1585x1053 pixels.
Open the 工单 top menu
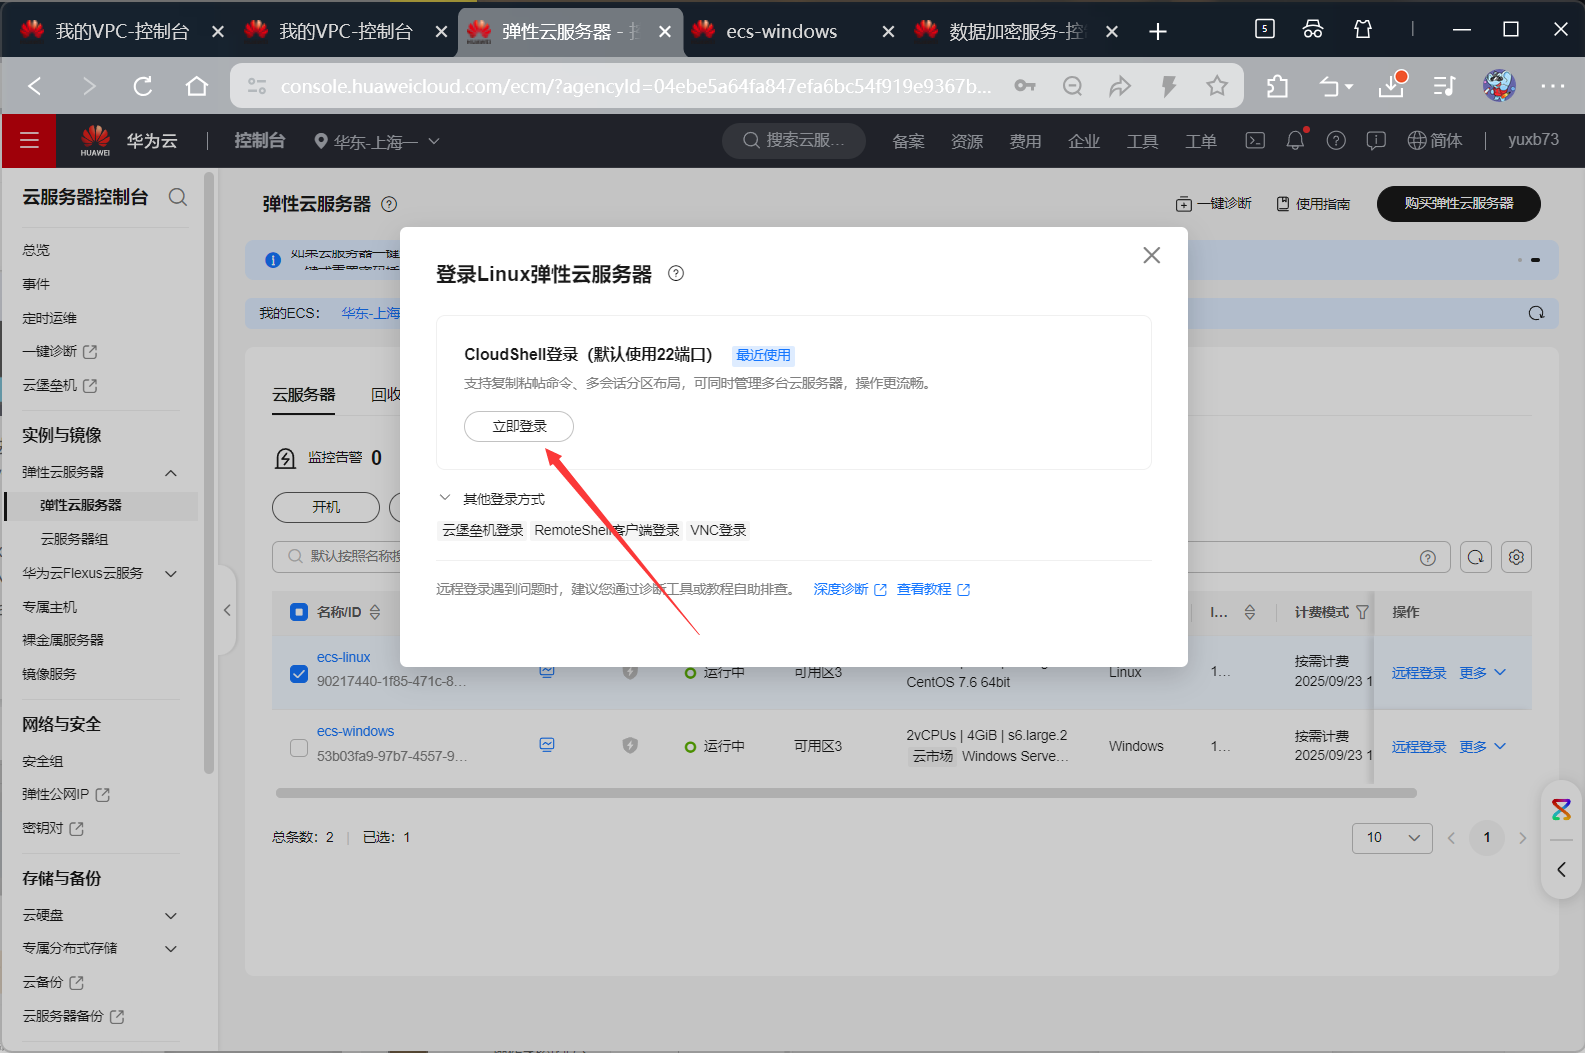click(x=1201, y=141)
